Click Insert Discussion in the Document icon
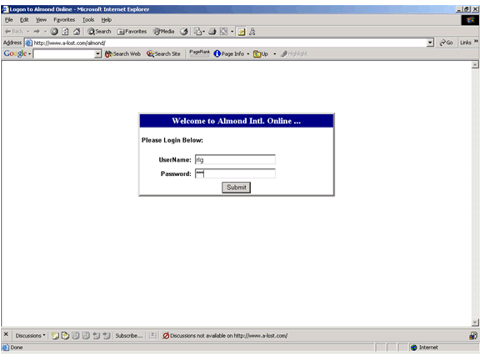This screenshot has height=360, width=480. (x=55, y=336)
